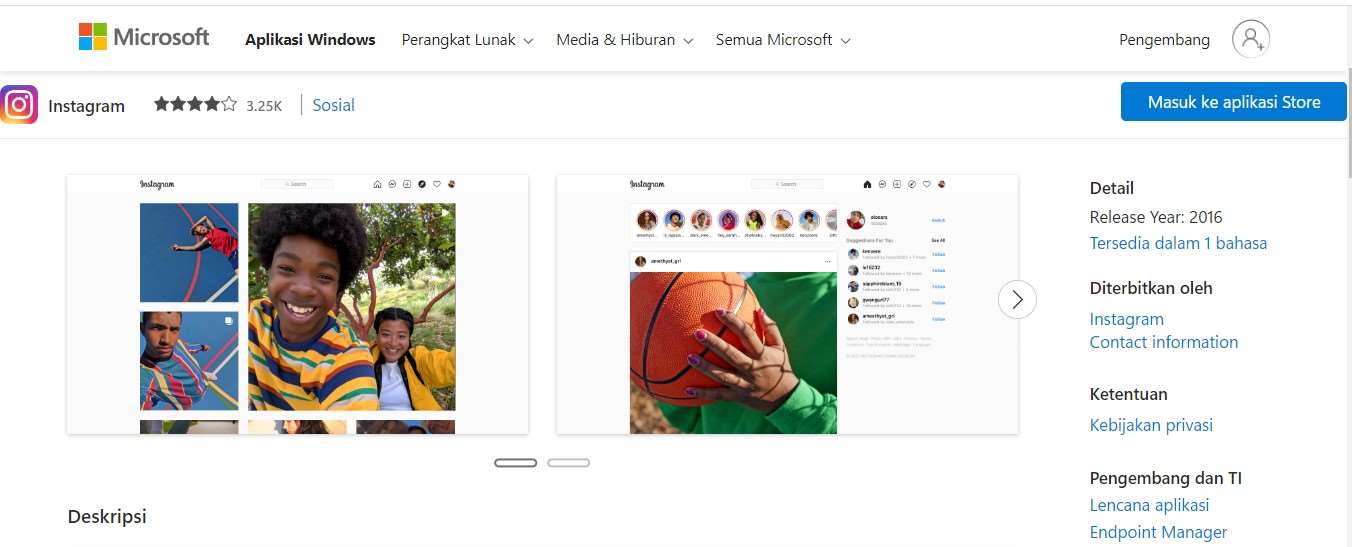The image size is (1352, 547).
Task: Click the Pengembang dan TI heading
Action: click(x=1166, y=478)
